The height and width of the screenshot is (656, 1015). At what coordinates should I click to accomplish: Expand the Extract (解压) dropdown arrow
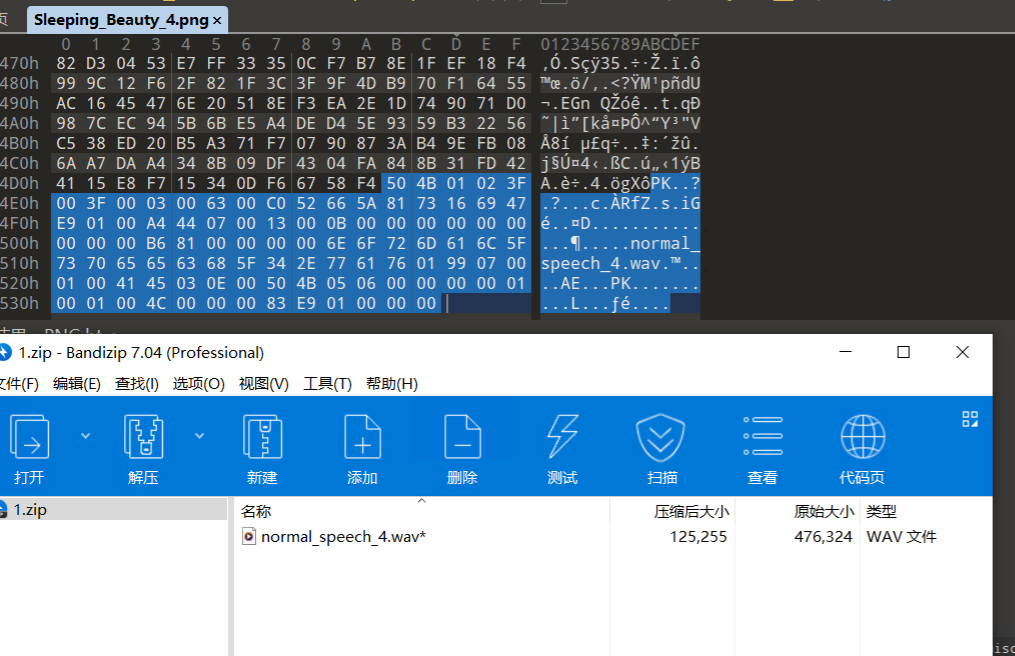coord(199,436)
